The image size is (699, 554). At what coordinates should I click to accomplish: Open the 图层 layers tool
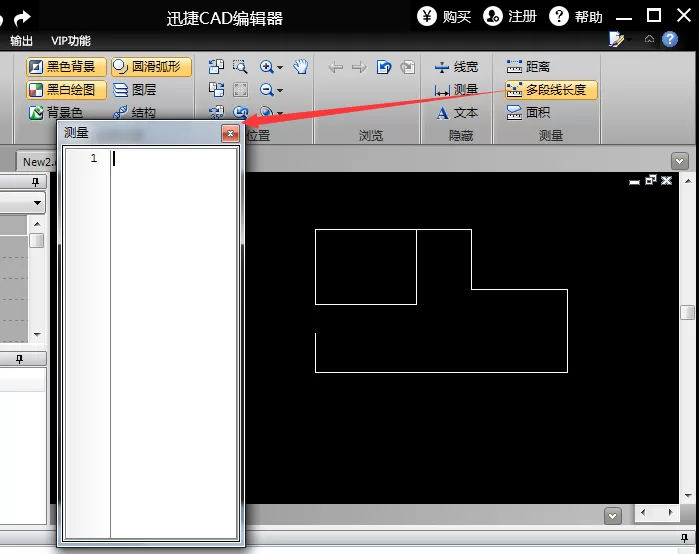point(134,90)
